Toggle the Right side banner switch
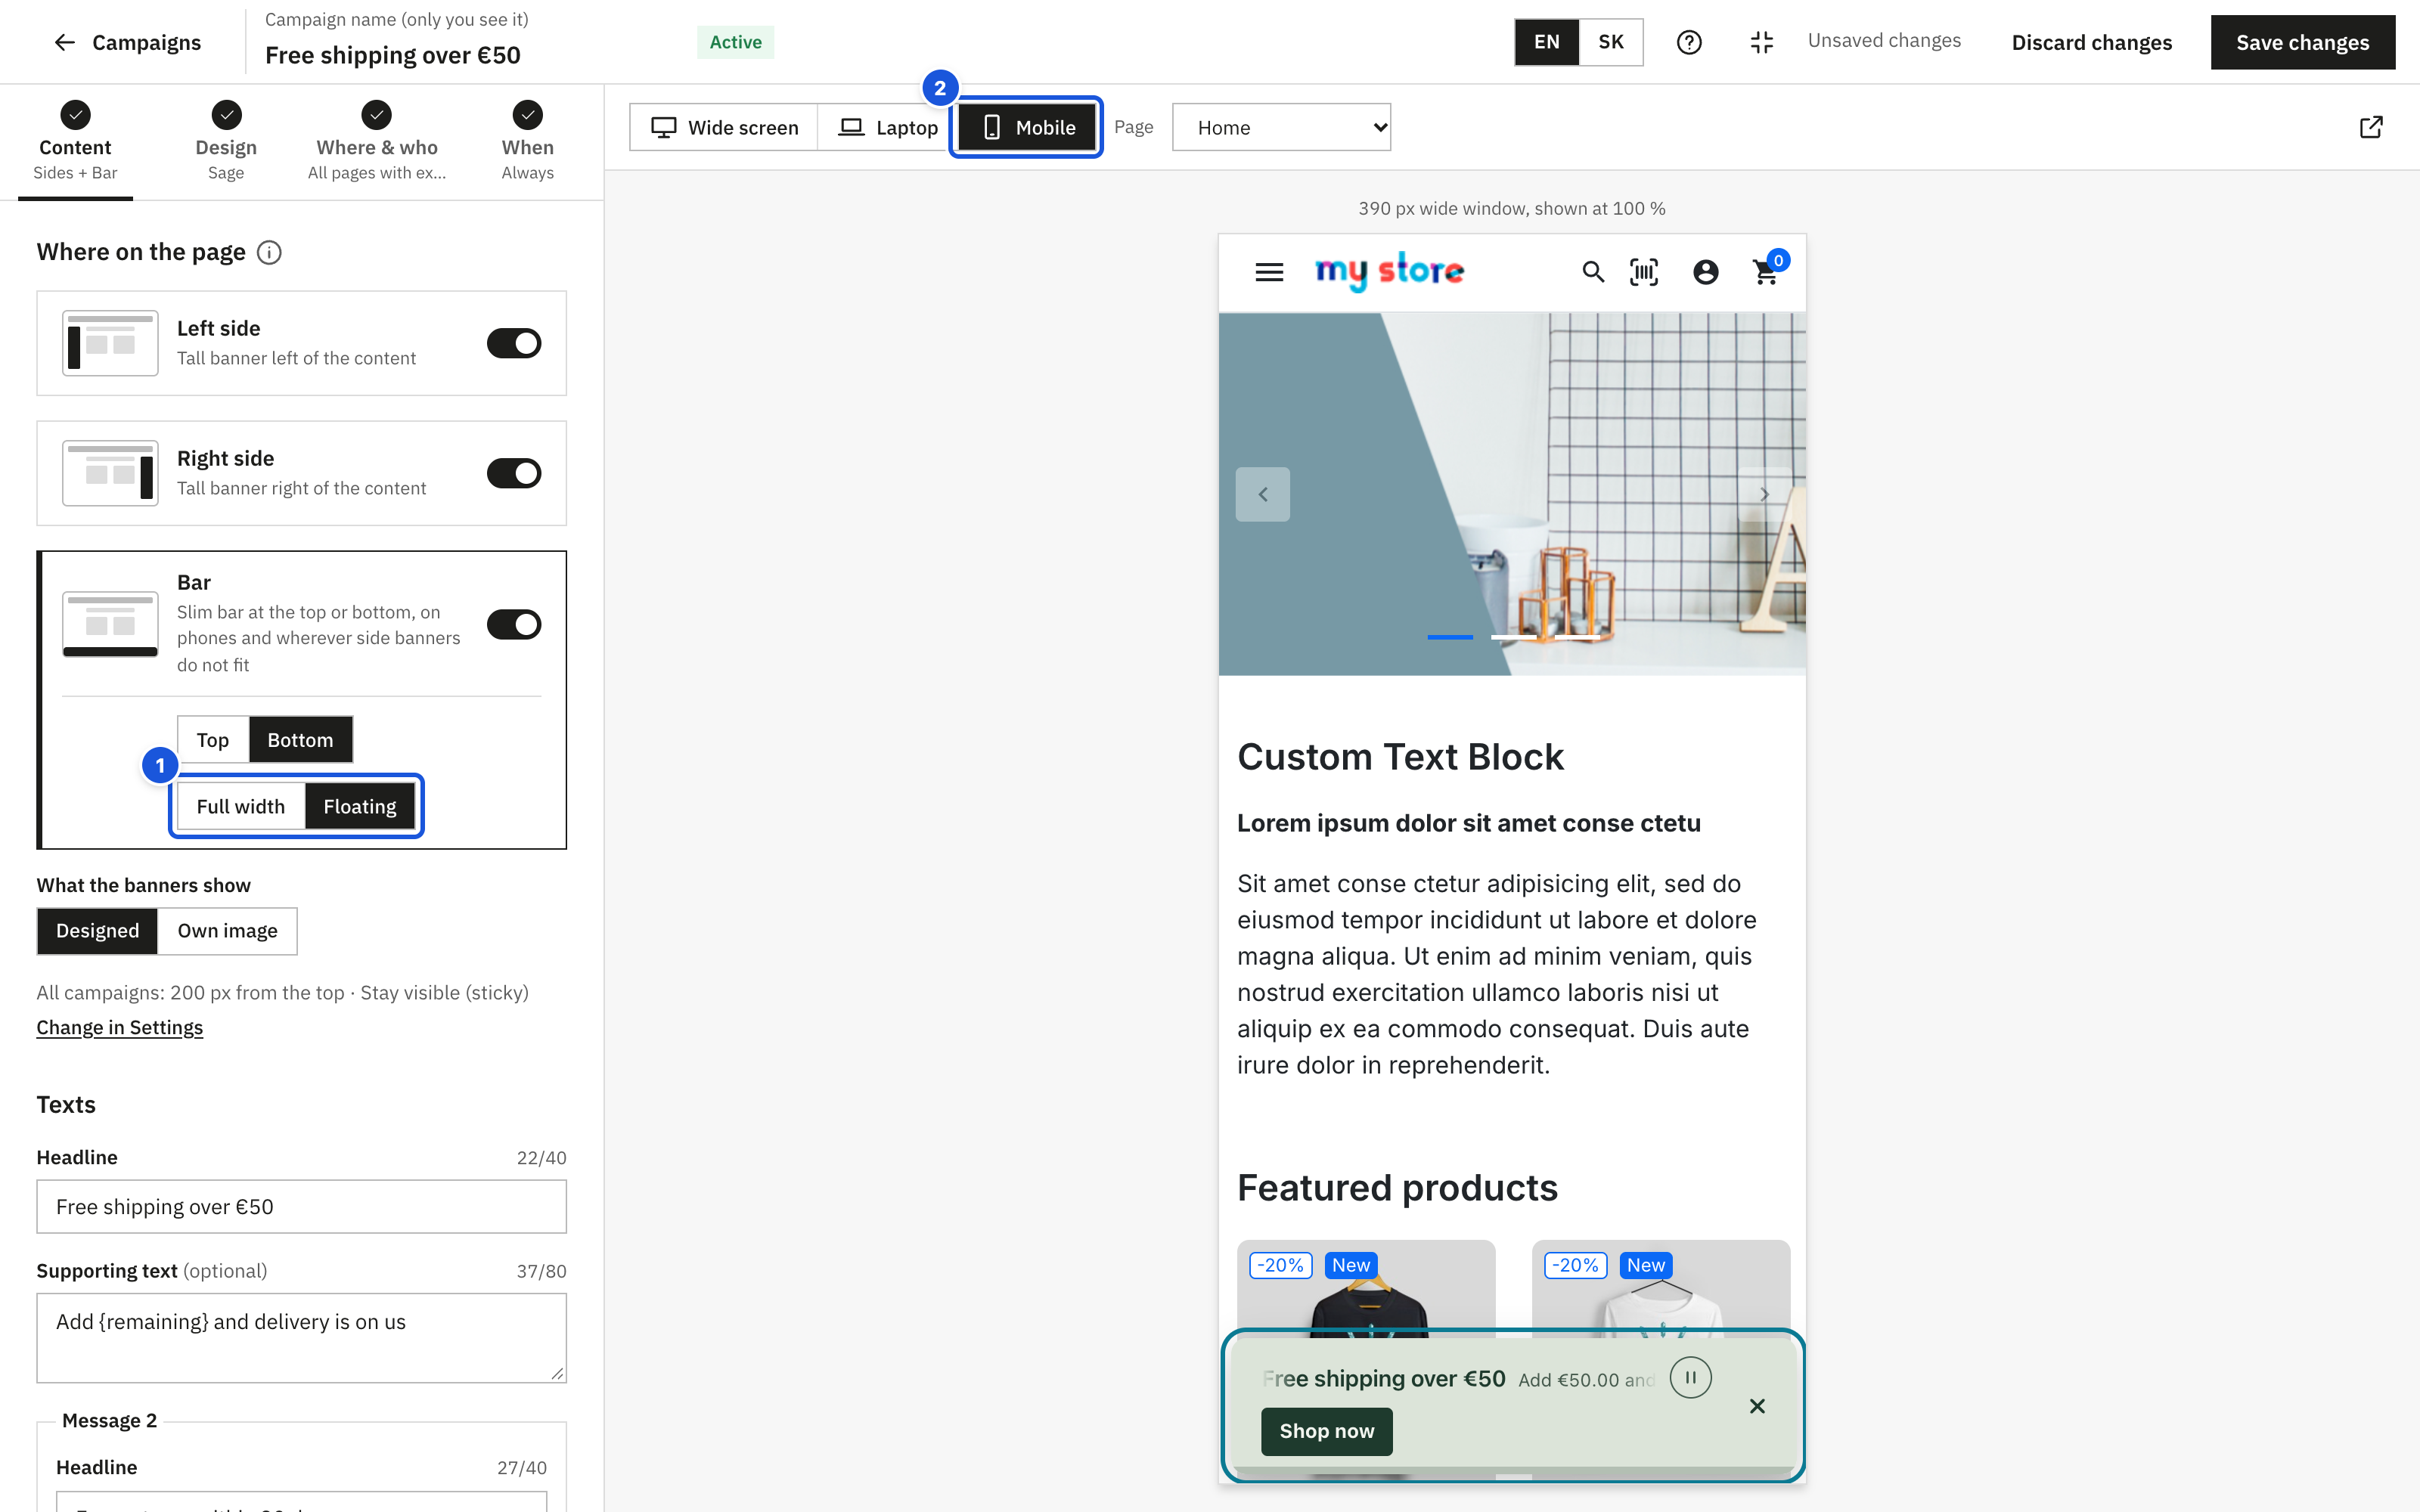Screen dimensions: 2420x1512 (x=514, y=473)
